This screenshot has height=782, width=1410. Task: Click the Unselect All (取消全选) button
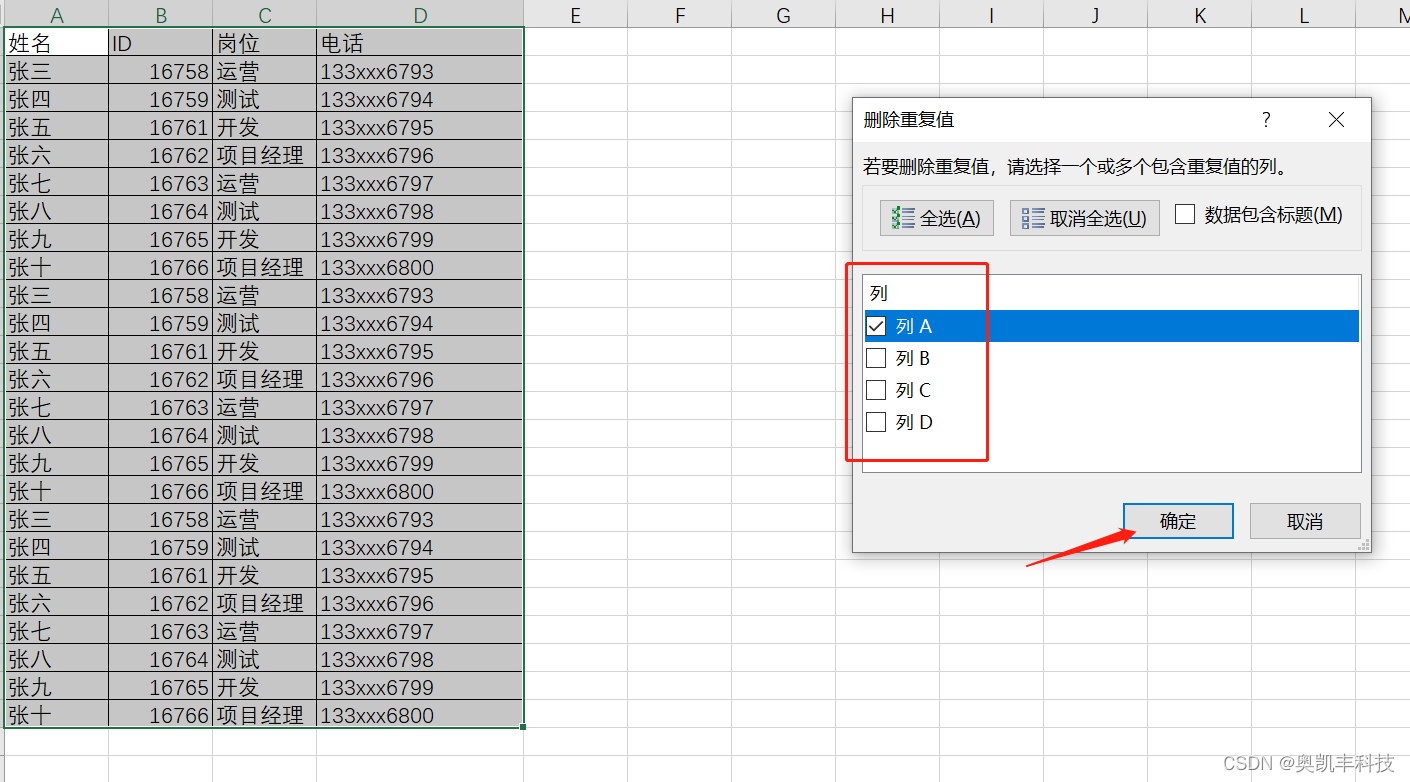coord(1084,217)
